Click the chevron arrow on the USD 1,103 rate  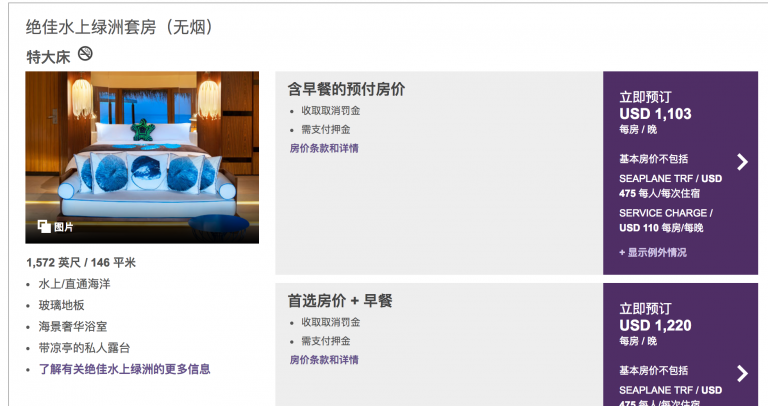pyautogui.click(x=743, y=162)
